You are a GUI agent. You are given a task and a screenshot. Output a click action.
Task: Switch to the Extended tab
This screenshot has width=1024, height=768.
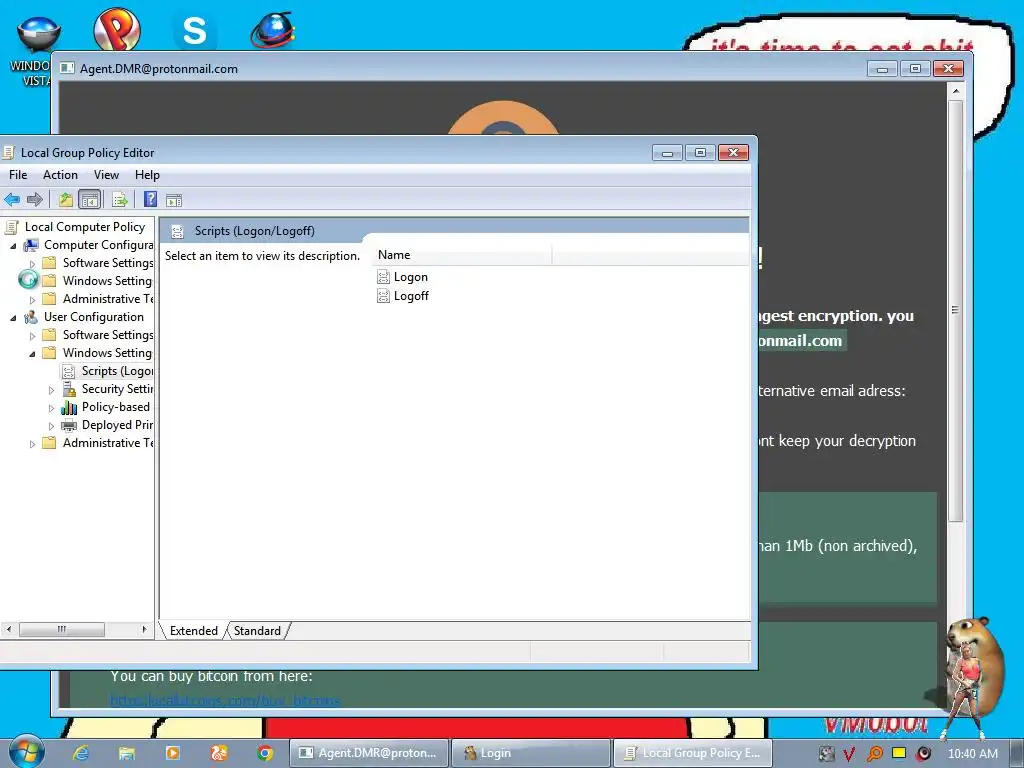(x=193, y=631)
